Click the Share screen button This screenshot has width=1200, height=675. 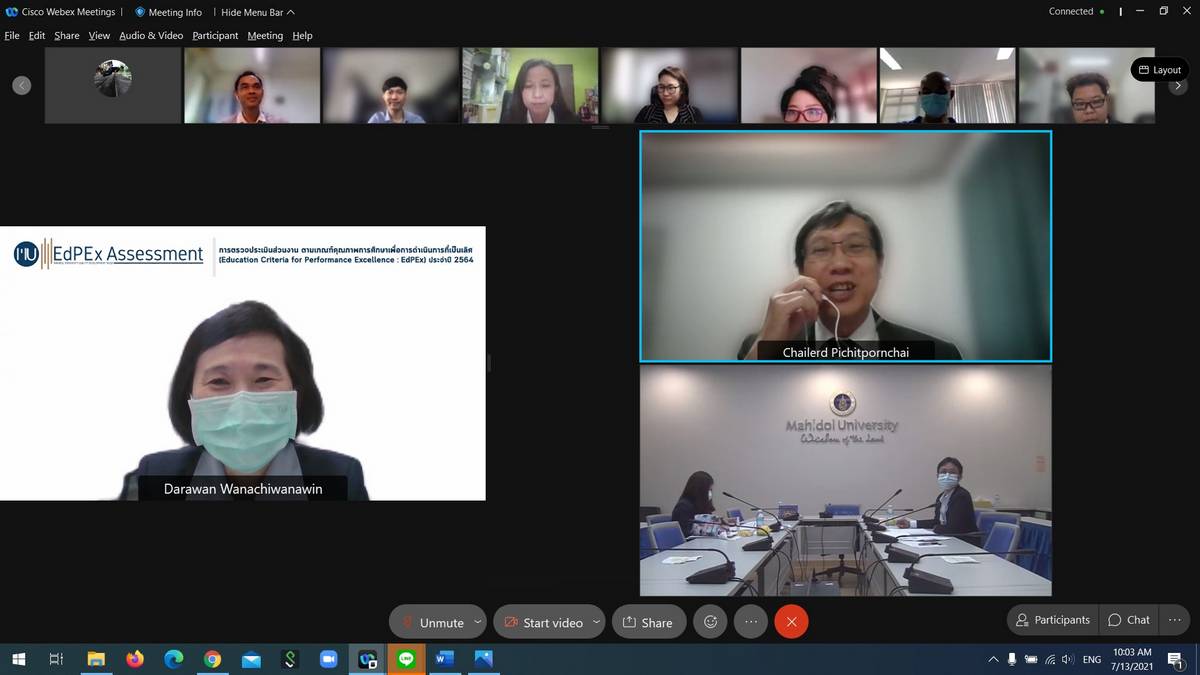tap(648, 622)
